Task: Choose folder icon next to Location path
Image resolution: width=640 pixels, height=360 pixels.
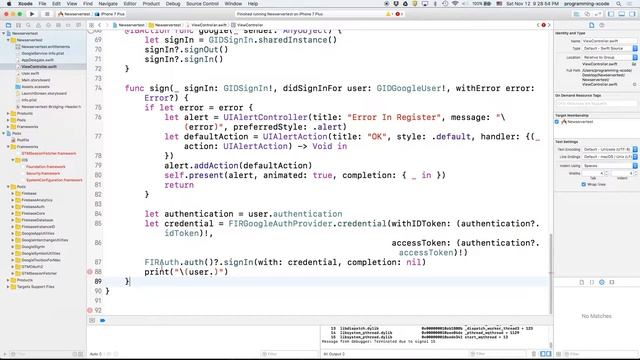Action: click(634, 64)
